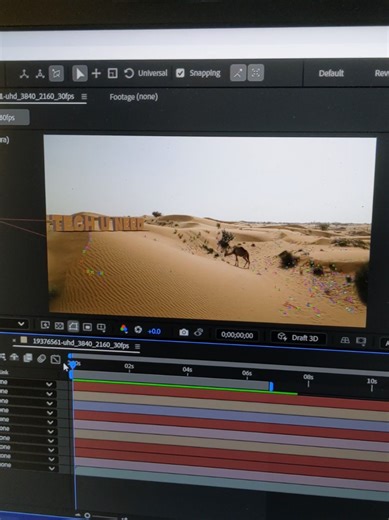The width and height of the screenshot is (389, 520).
Task: Switch to the Default workspace
Action: click(x=331, y=73)
